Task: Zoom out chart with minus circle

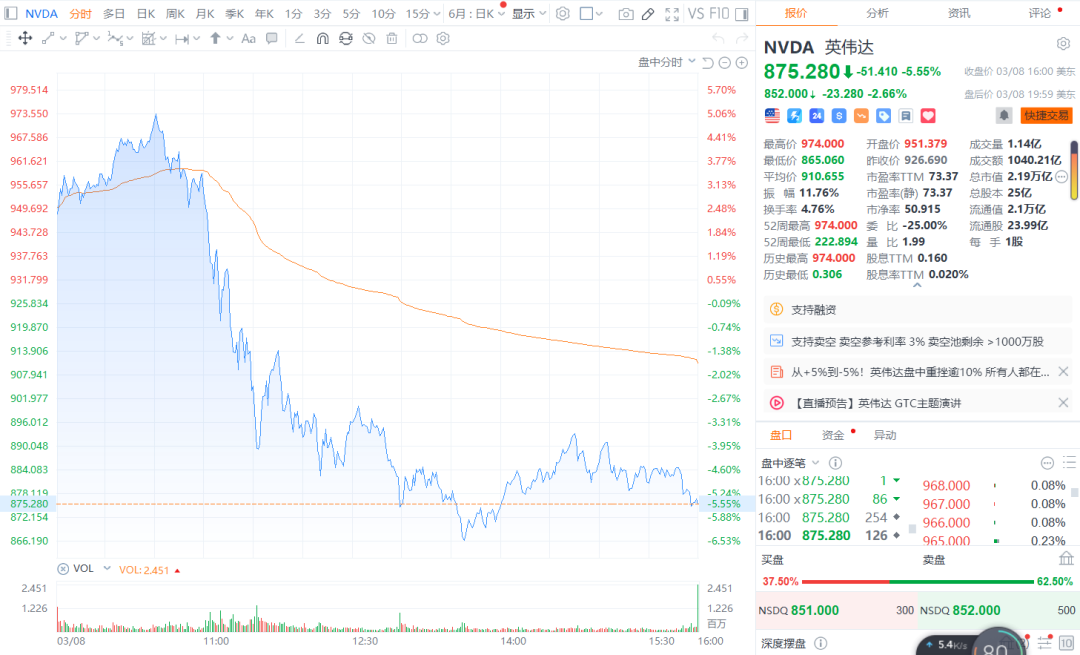Action: coord(725,63)
